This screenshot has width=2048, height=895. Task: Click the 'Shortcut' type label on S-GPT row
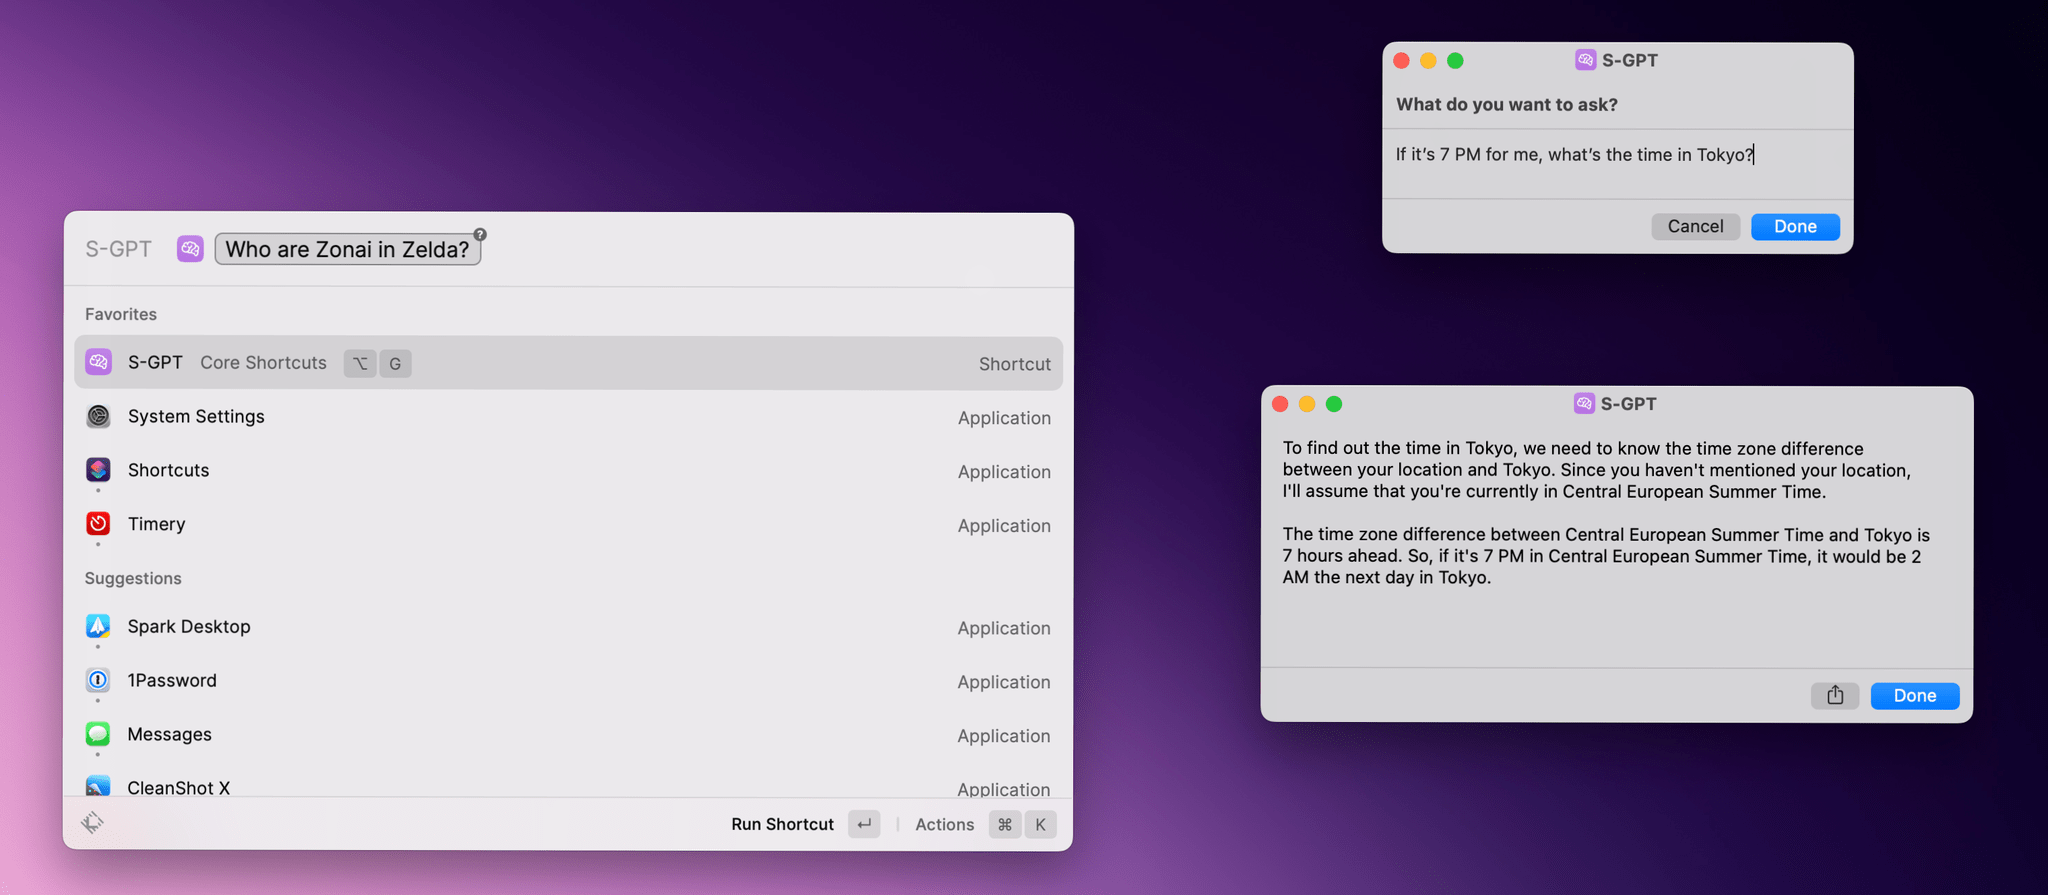(x=1014, y=364)
